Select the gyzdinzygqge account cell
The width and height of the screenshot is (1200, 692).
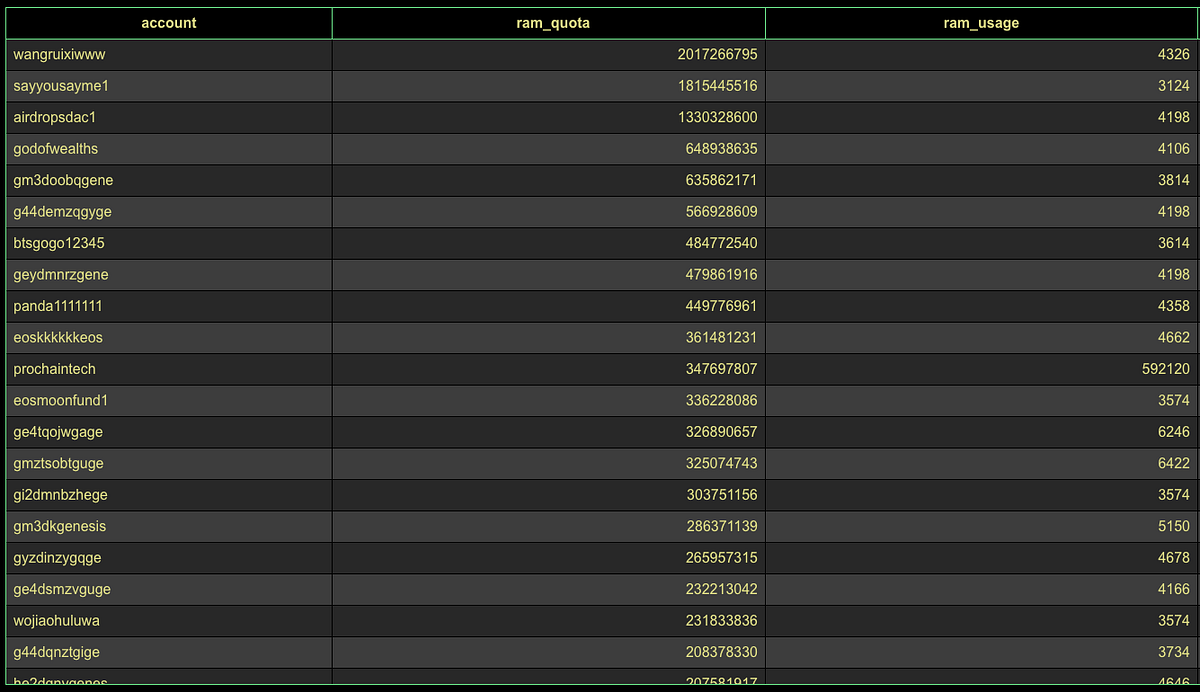[x=169, y=559]
